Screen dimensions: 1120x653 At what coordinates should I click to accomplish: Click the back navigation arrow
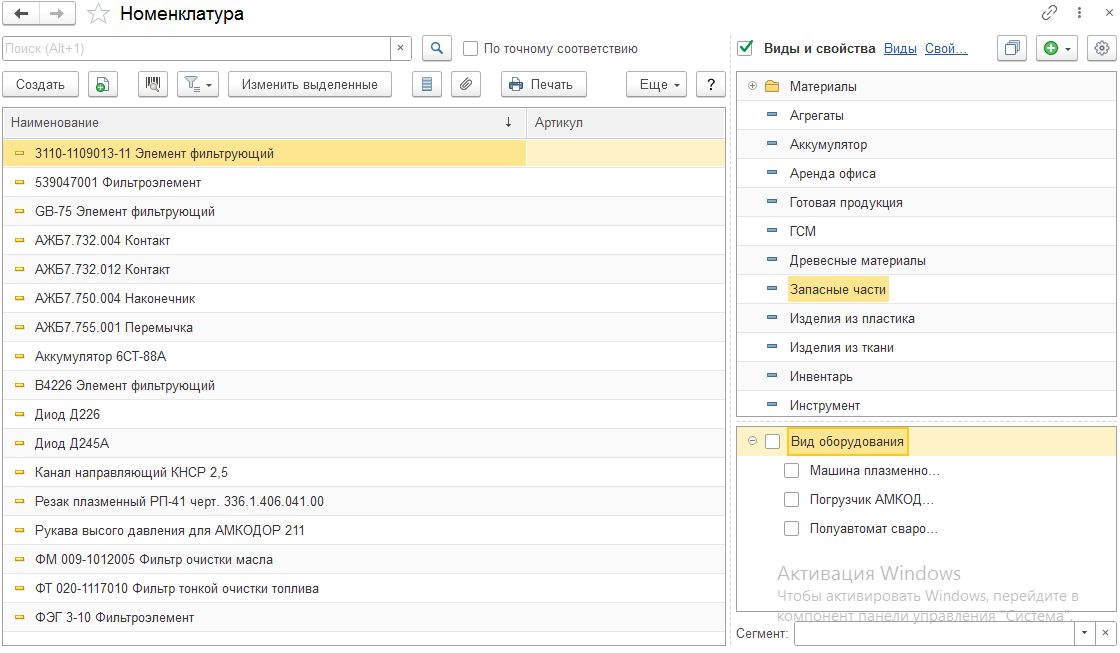pos(21,14)
